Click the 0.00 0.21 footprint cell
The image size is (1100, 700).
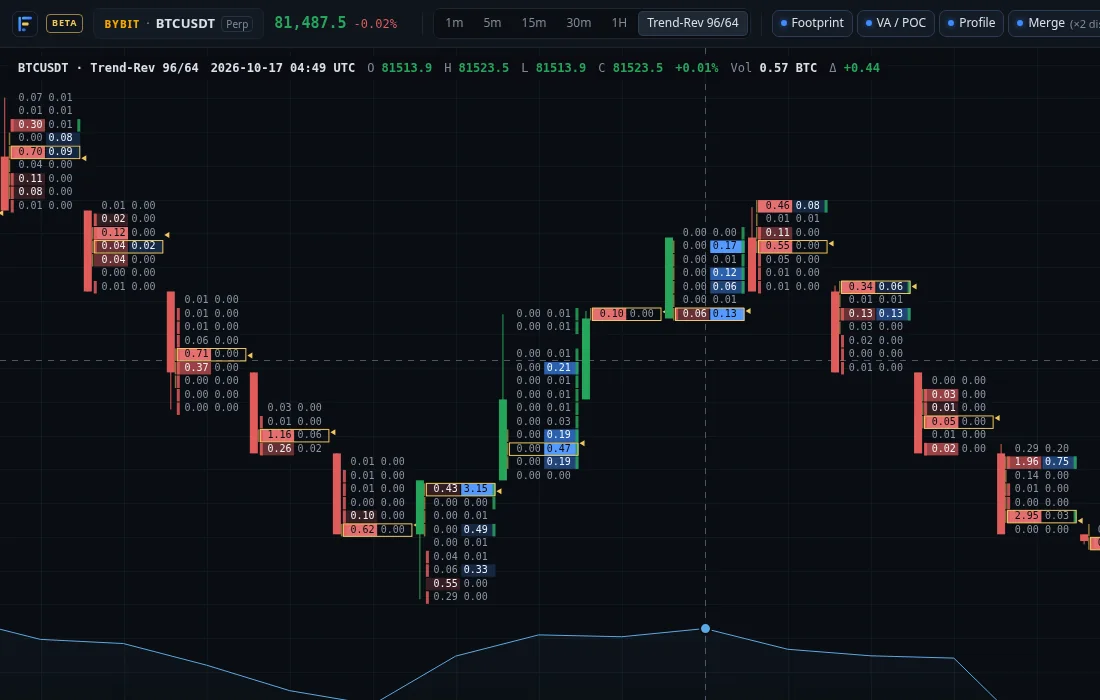pyautogui.click(x=544, y=368)
